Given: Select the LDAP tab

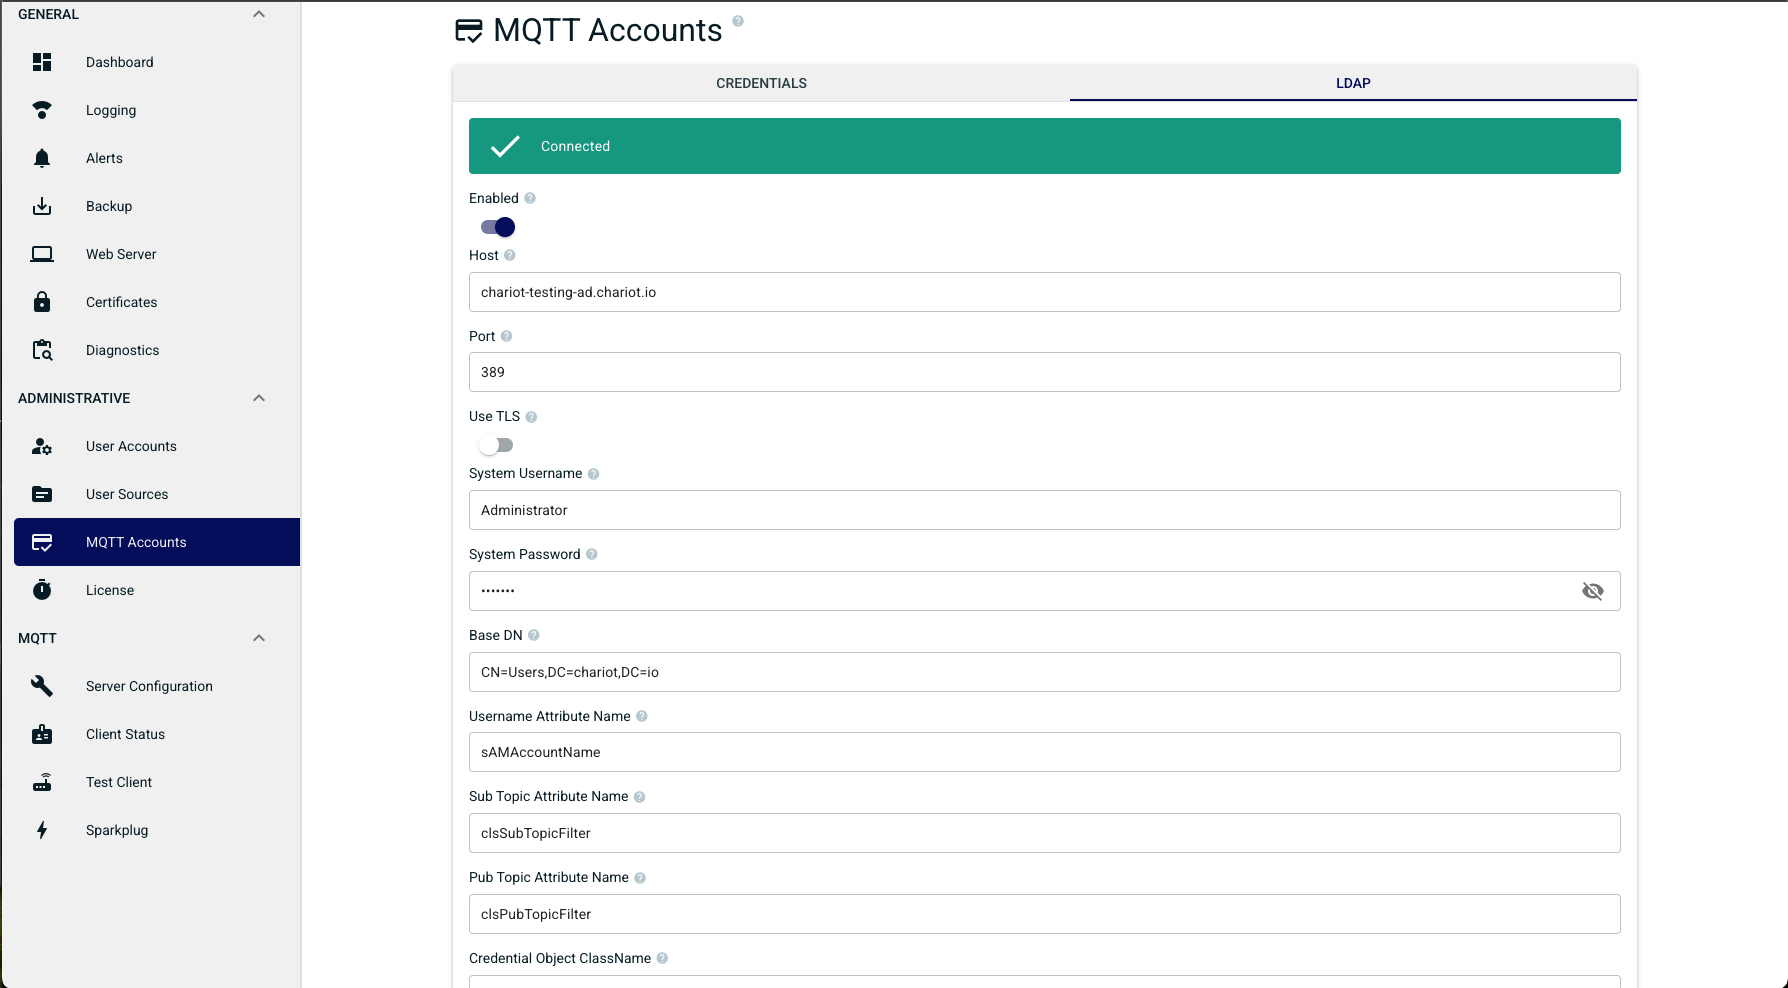Looking at the screenshot, I should tap(1353, 83).
